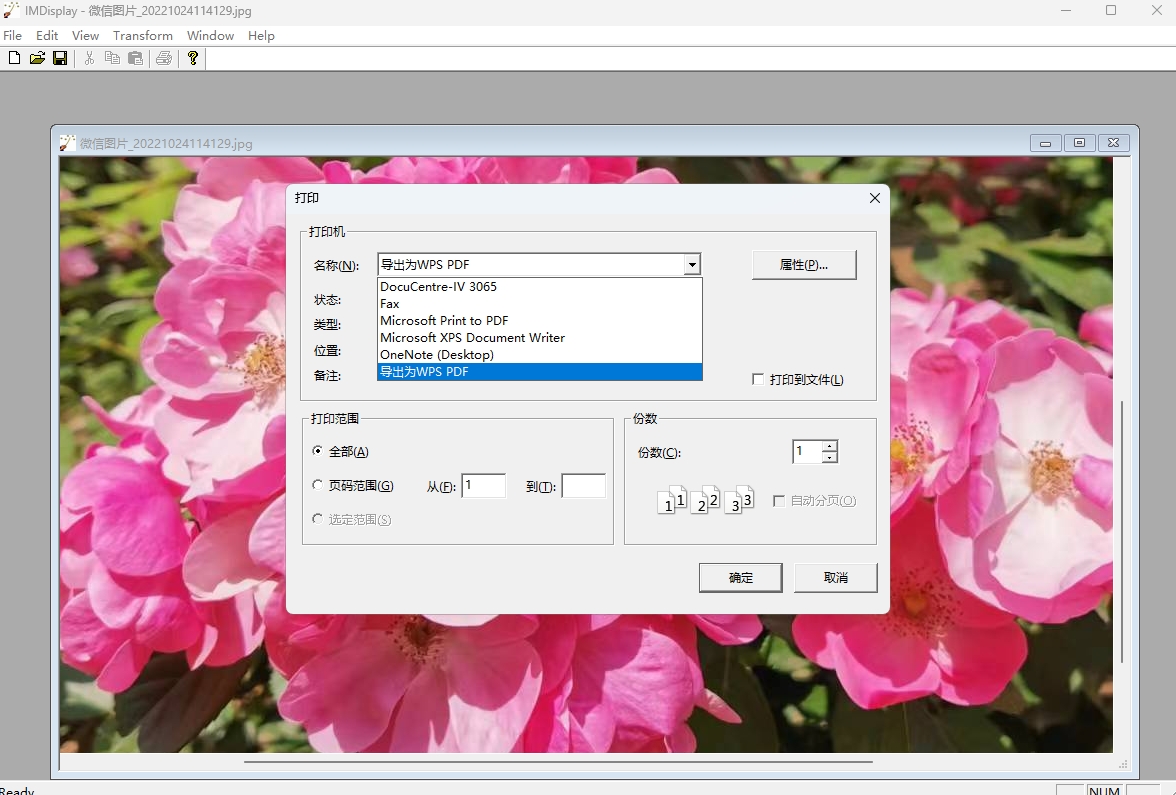This screenshot has height=795, width=1176.
Task: Save the image with the floppy disk icon
Action: click(x=60, y=58)
